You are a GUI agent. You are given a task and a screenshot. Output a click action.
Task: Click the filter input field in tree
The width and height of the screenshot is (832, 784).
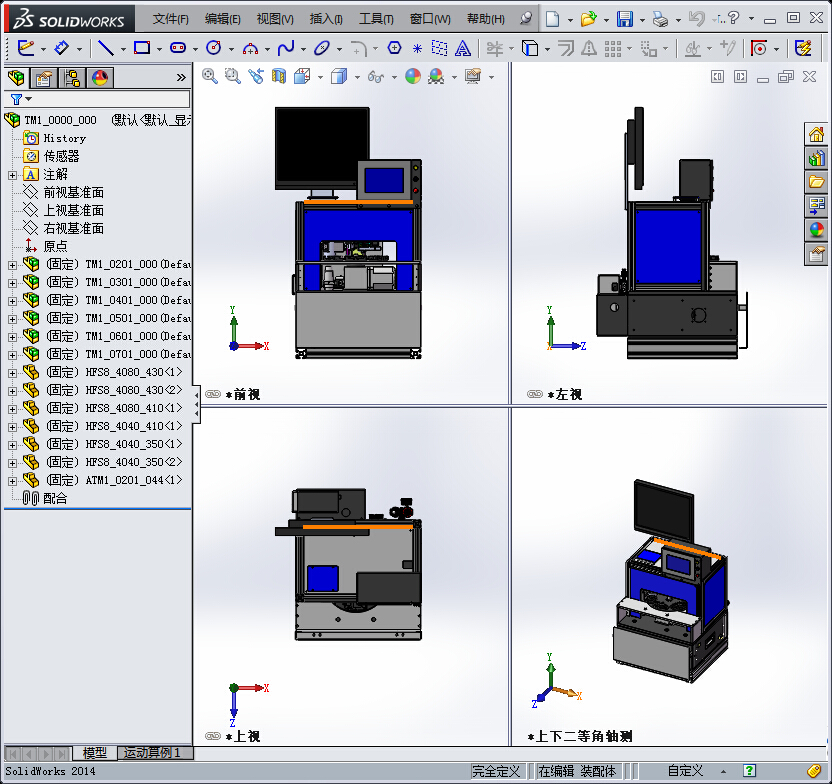[110, 99]
